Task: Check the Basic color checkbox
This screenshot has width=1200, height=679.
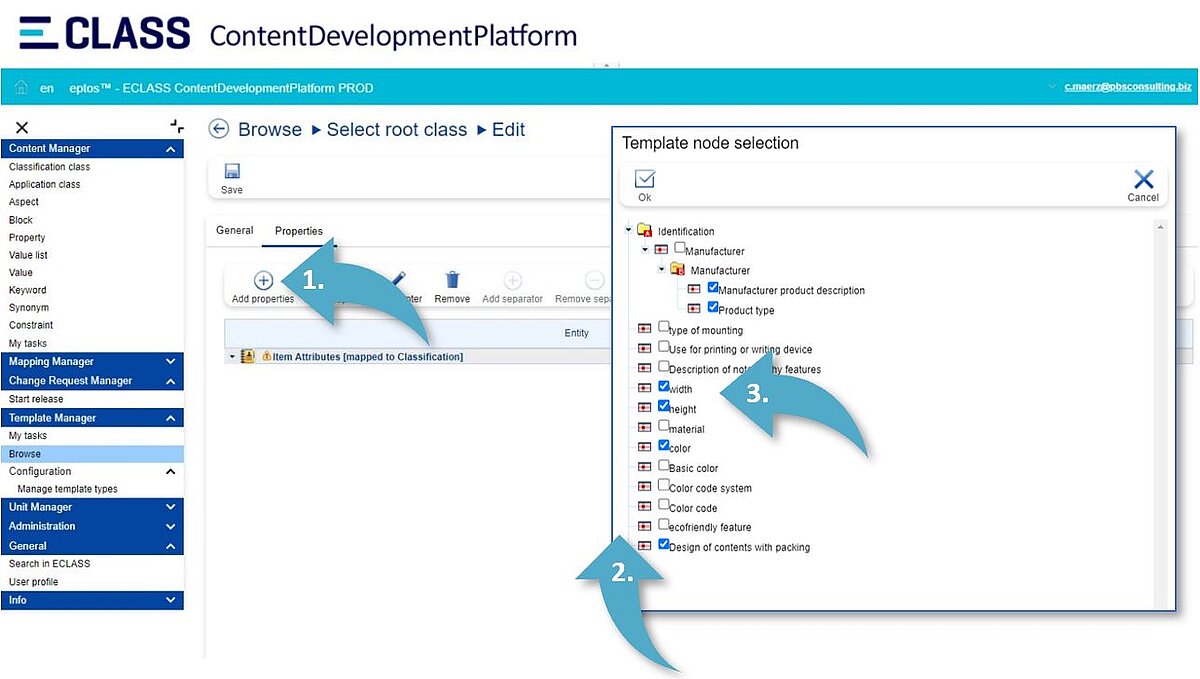Action: (664, 465)
